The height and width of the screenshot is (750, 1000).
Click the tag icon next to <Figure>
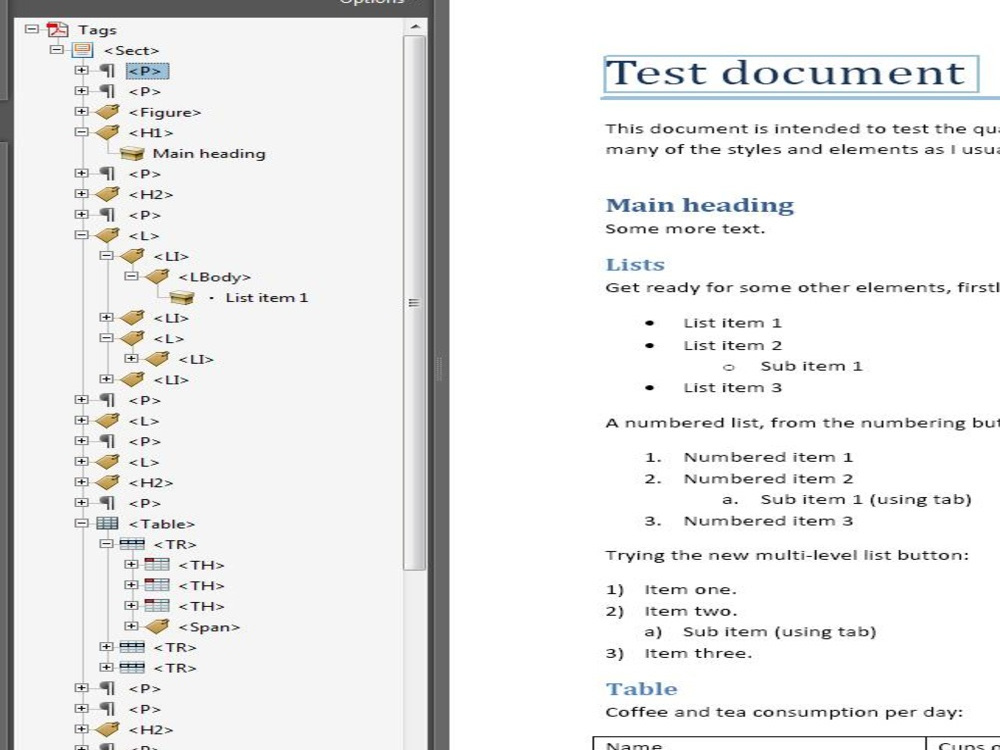pos(107,112)
